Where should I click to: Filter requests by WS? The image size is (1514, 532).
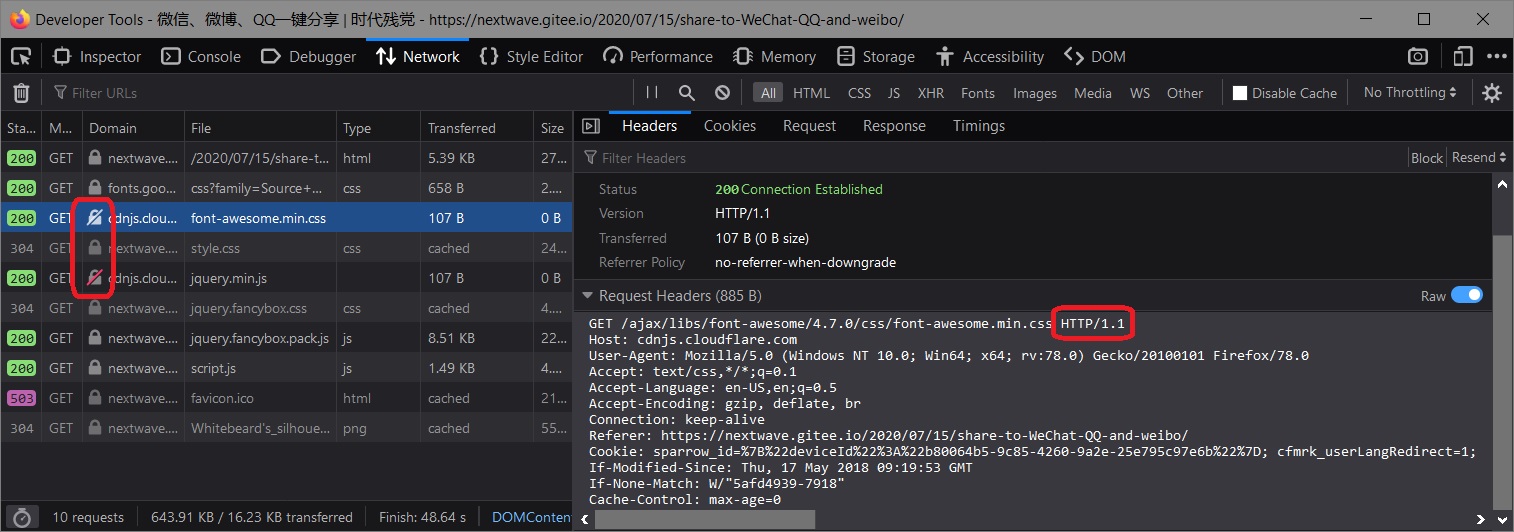[1140, 93]
